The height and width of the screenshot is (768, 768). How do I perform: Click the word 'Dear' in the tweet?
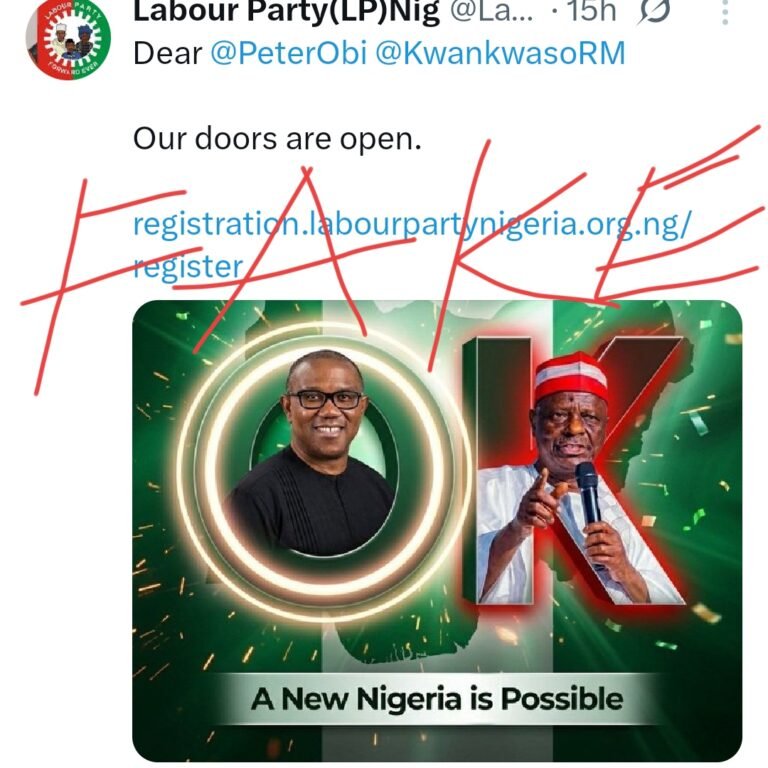pos(166,53)
